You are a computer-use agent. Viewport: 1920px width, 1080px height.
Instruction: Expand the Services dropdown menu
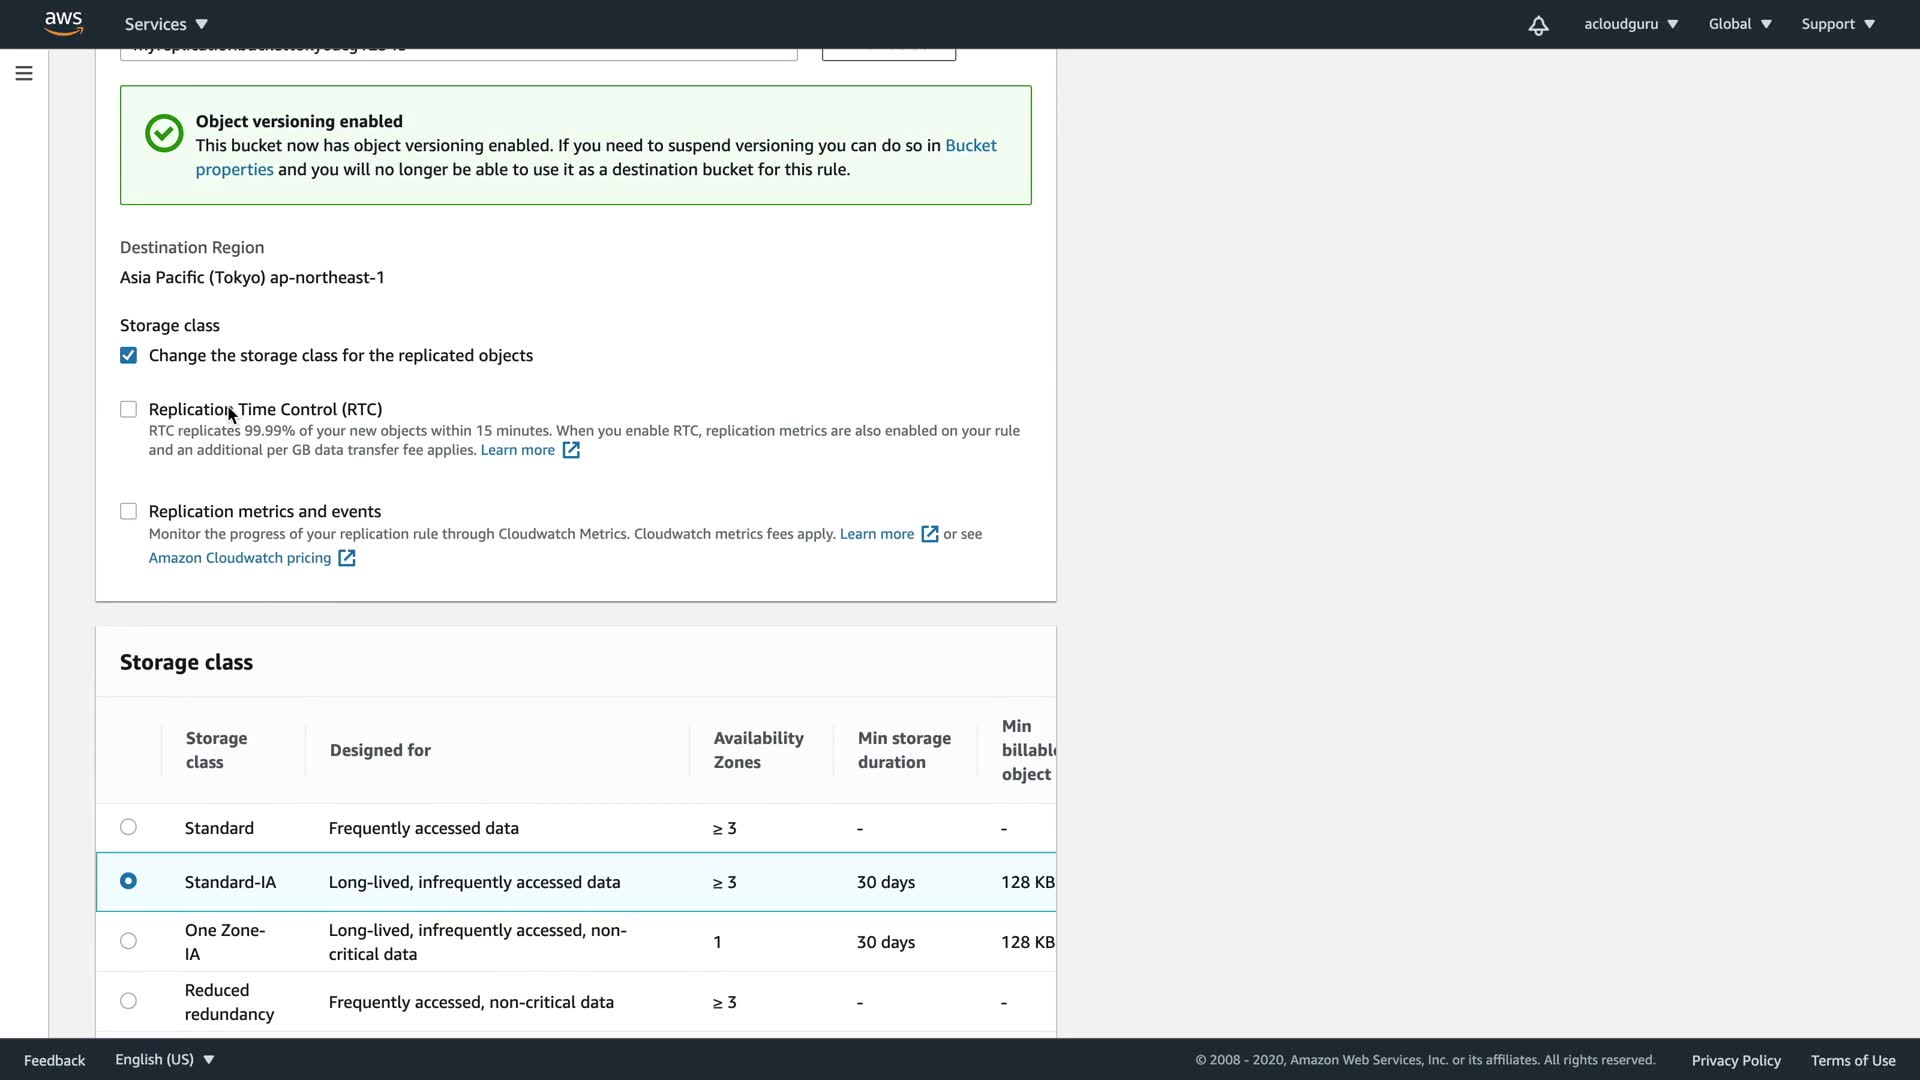(x=166, y=24)
